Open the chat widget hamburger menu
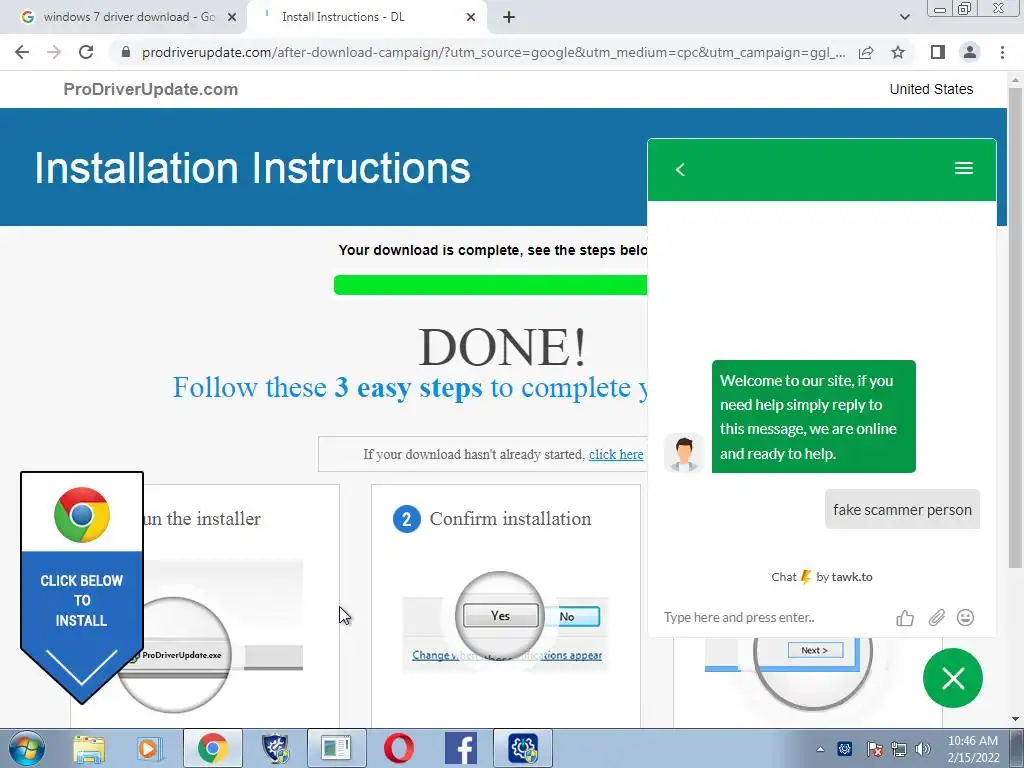This screenshot has height=768, width=1024. click(x=964, y=168)
